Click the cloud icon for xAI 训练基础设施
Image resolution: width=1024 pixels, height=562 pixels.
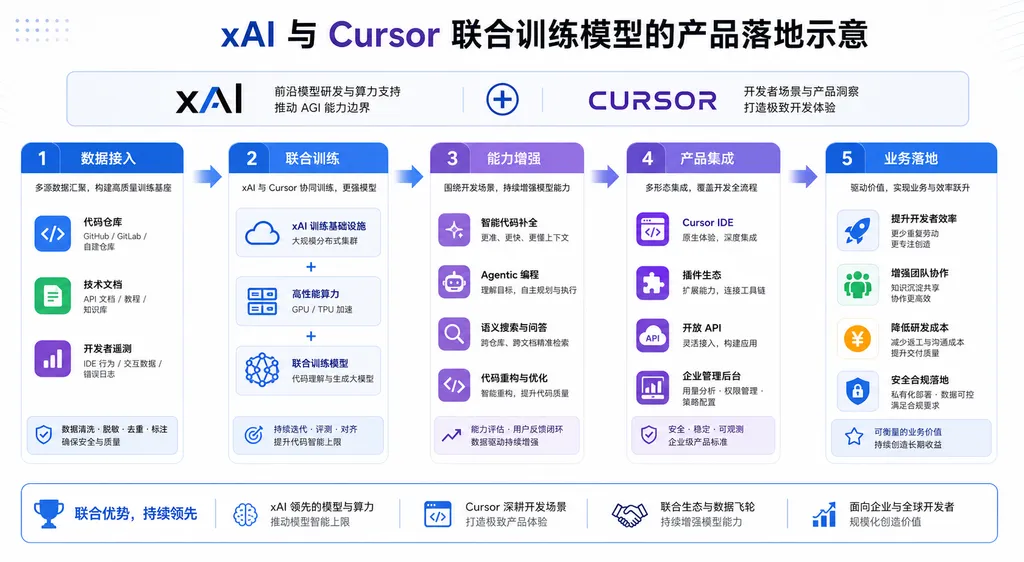tap(262, 233)
